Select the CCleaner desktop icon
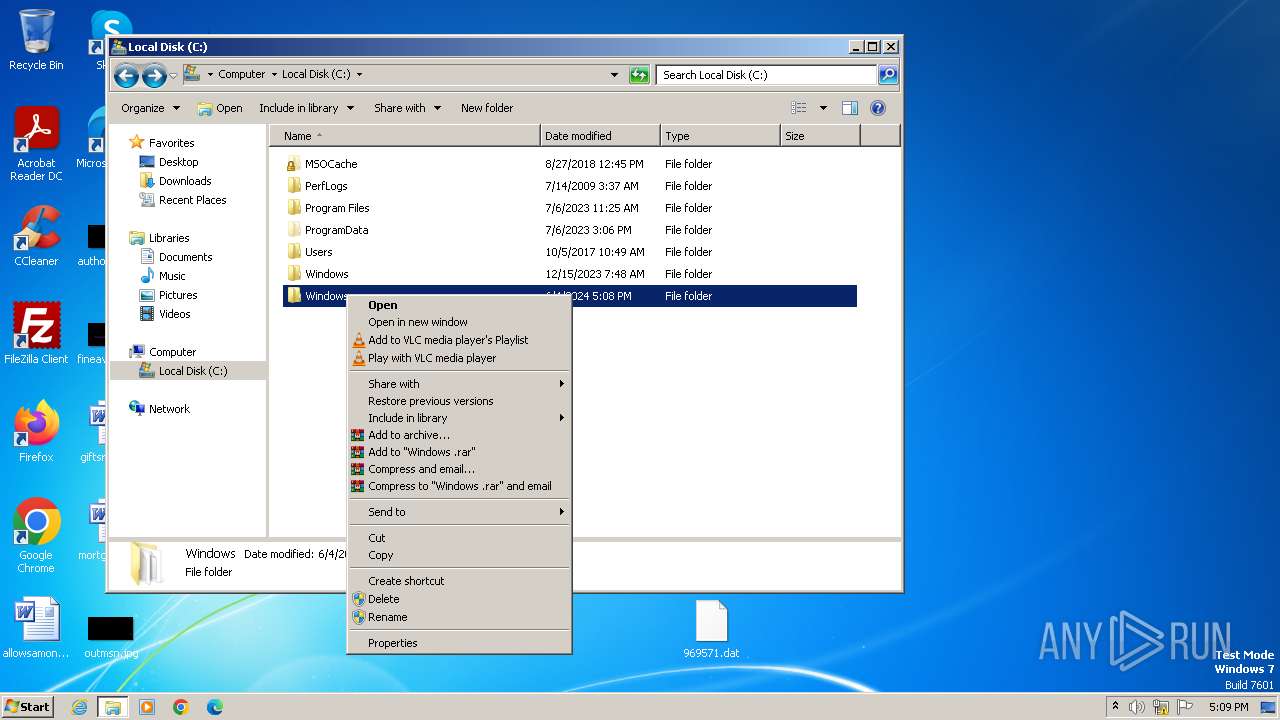 [36, 236]
